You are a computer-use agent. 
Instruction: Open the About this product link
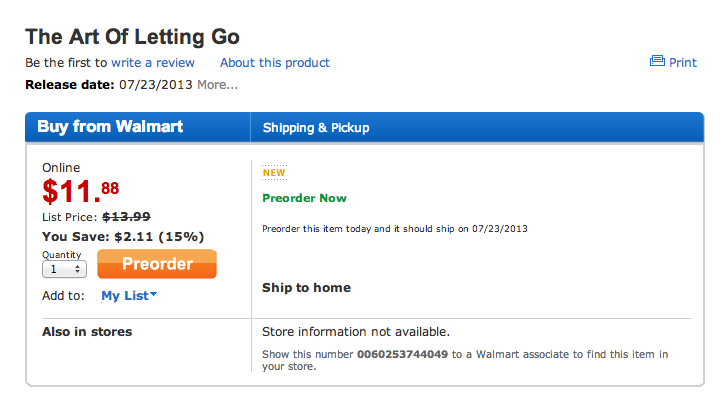coord(275,63)
